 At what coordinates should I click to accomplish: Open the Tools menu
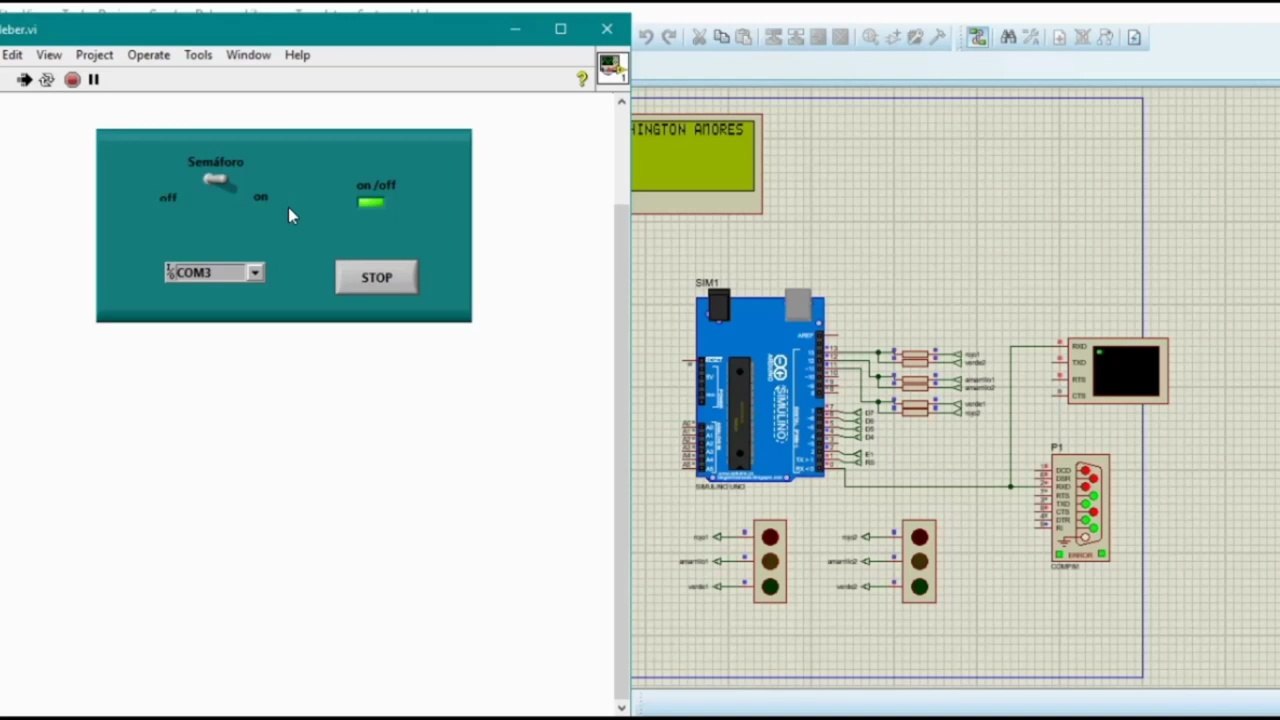[198, 55]
